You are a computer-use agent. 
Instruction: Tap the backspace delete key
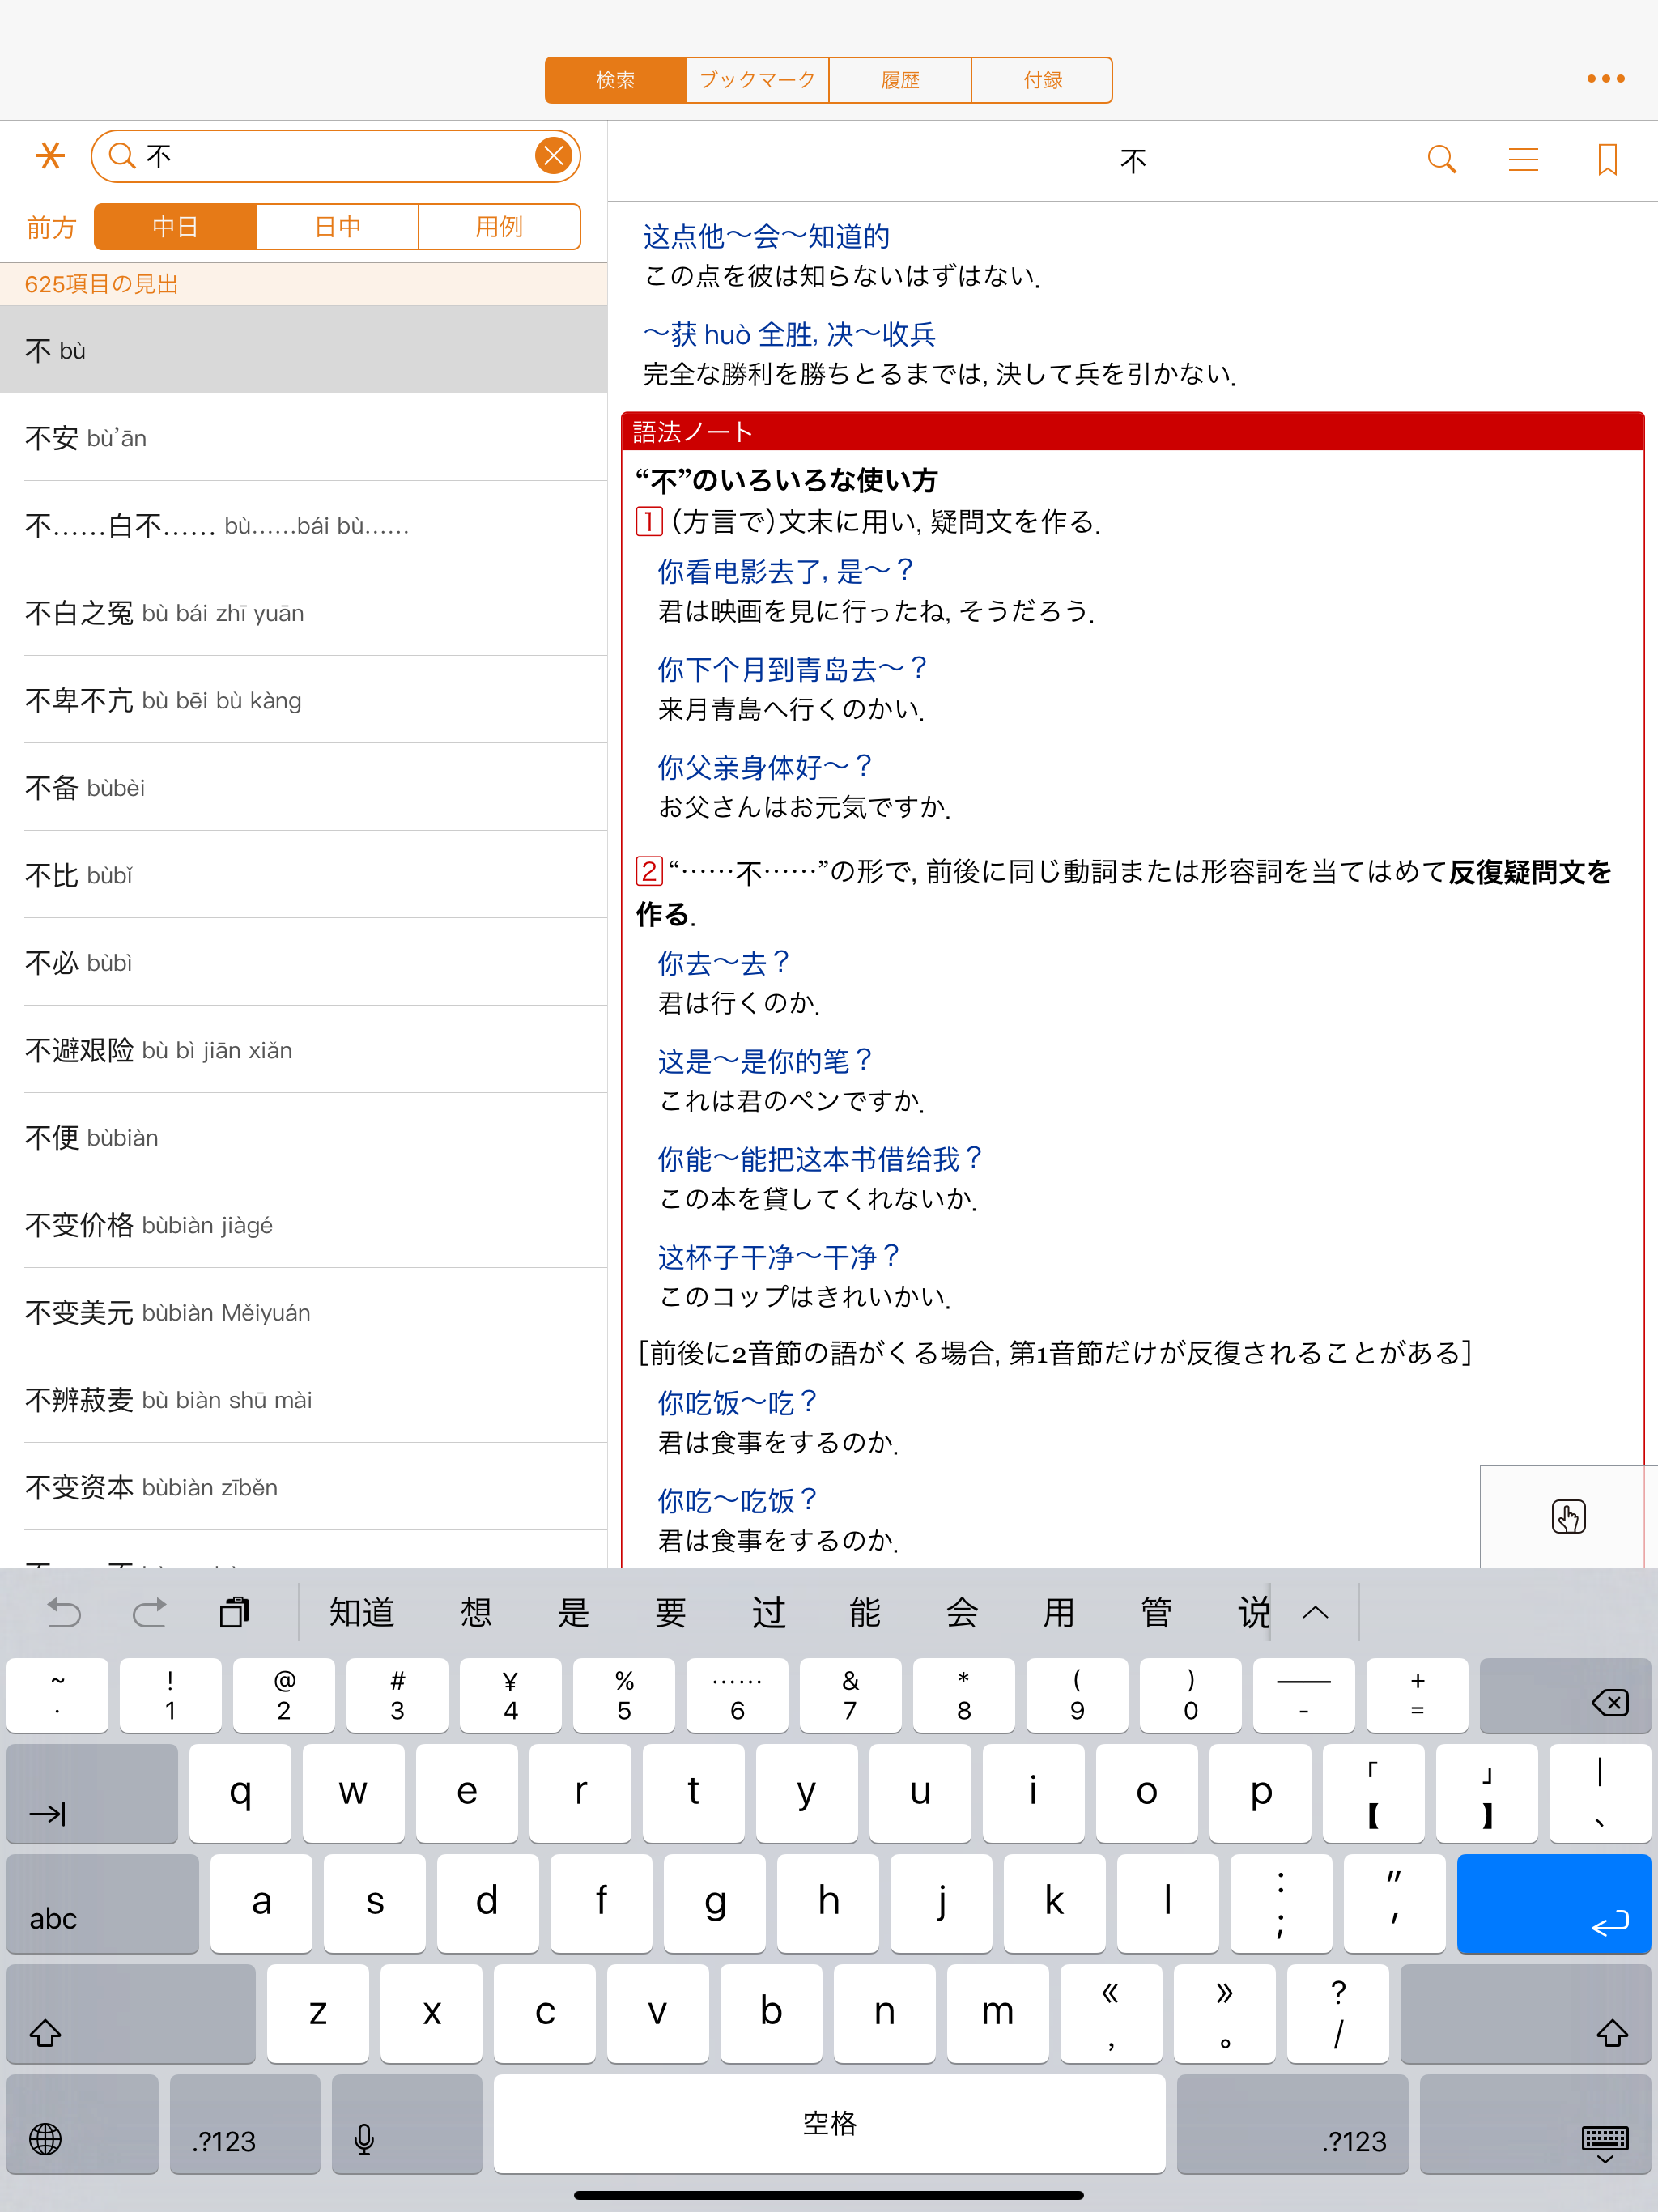1565,1696
